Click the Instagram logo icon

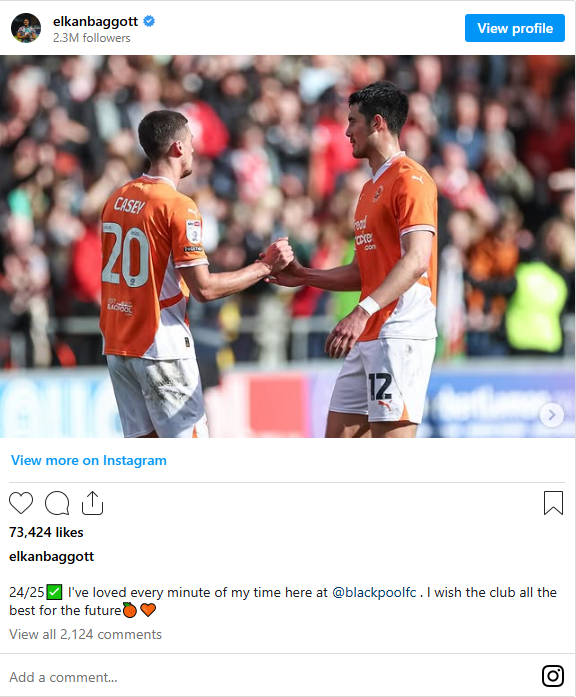pyautogui.click(x=553, y=676)
